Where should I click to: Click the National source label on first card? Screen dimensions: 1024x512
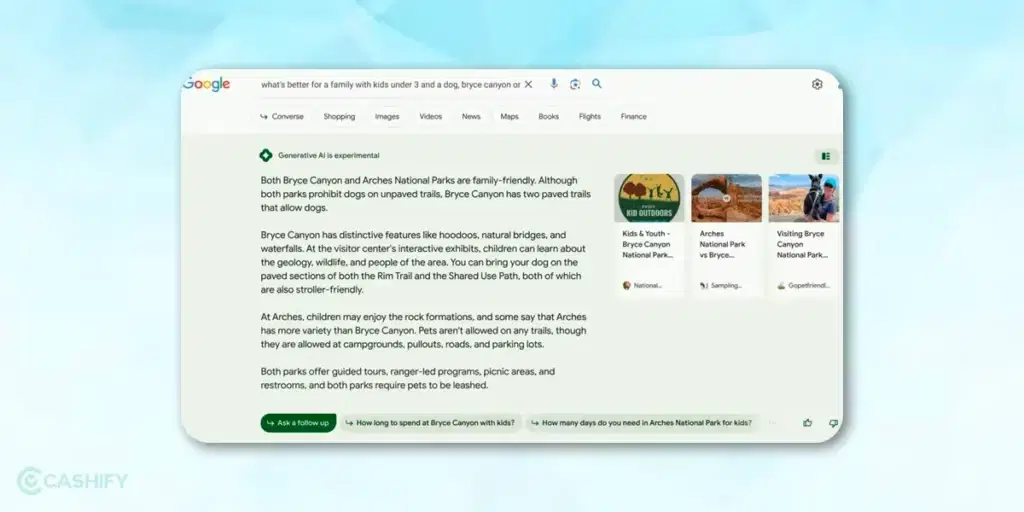pos(643,285)
